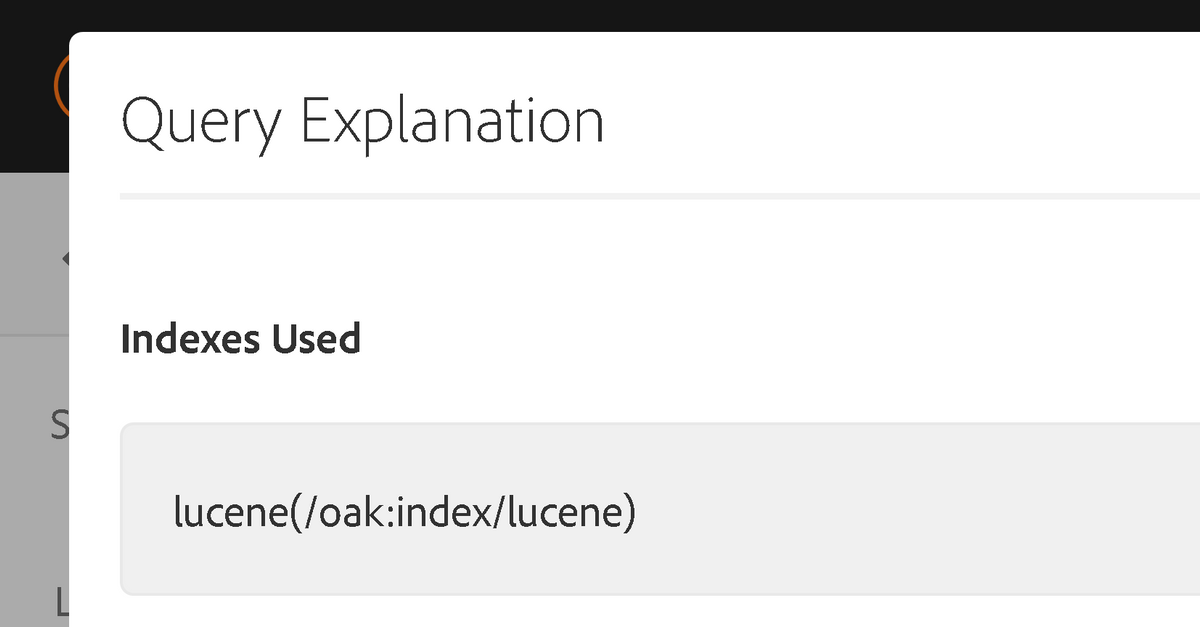
Task: Click the lucene(/oak:index/lucene) text
Action: [404, 512]
